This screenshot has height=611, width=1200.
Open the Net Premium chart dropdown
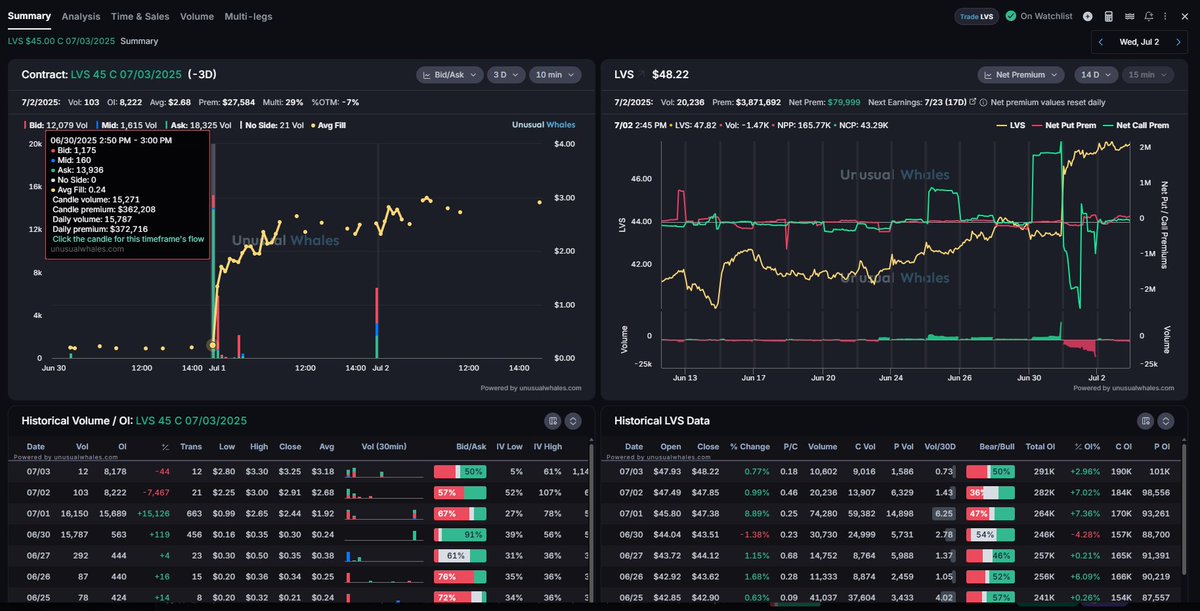1019,74
